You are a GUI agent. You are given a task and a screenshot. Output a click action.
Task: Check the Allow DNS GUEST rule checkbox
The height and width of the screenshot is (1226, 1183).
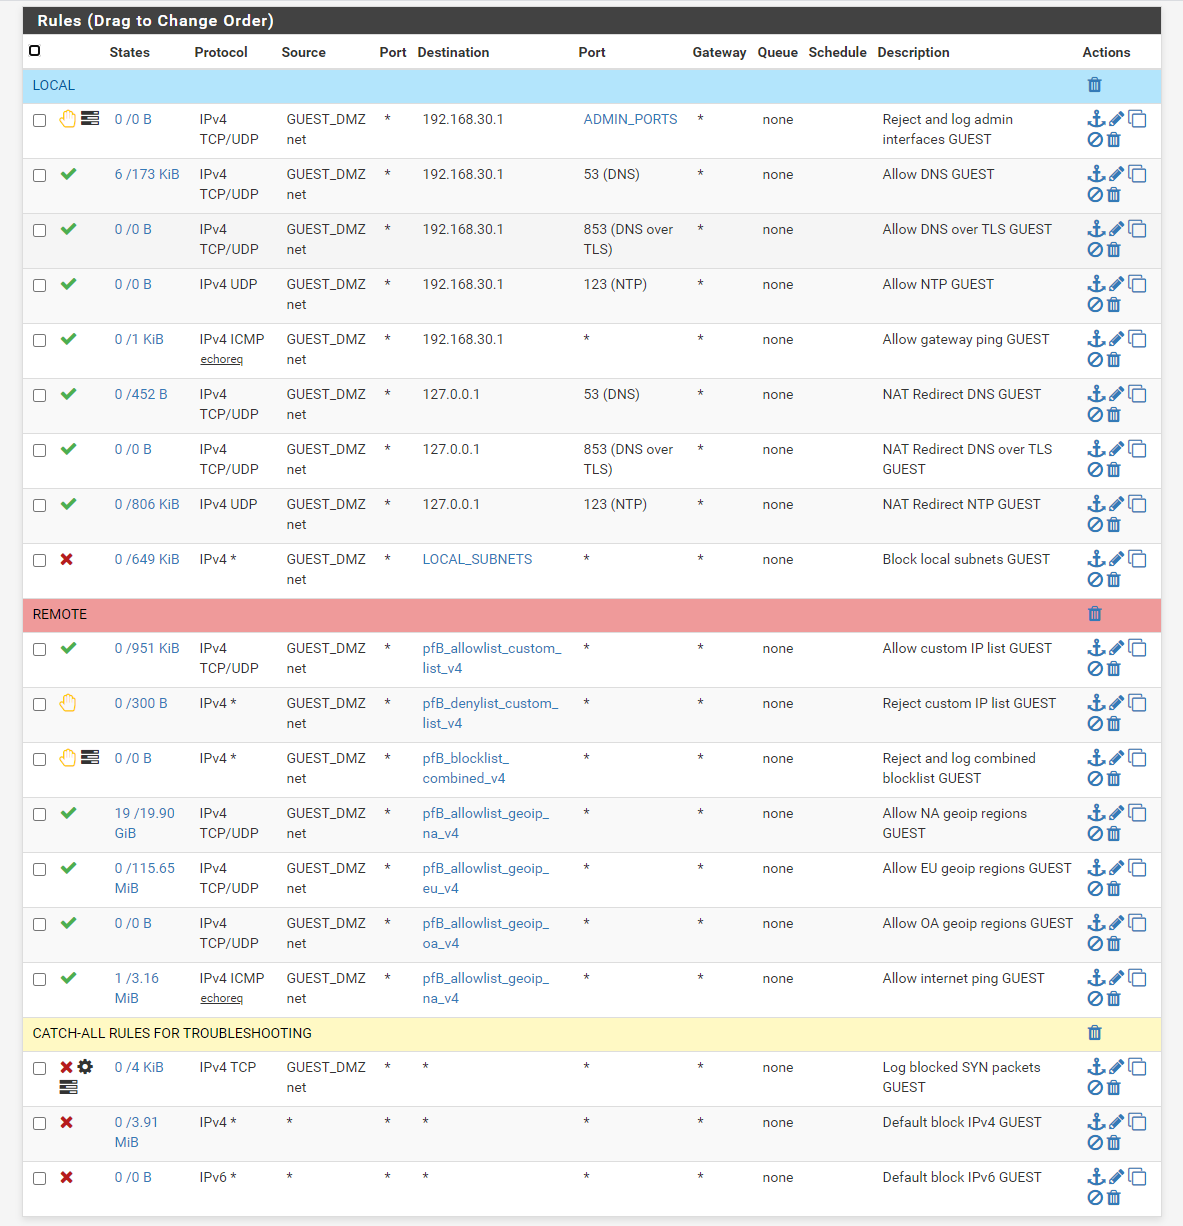[x=39, y=175]
